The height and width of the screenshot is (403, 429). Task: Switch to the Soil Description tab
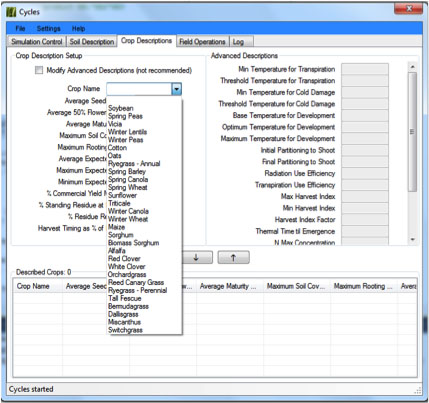pos(92,42)
